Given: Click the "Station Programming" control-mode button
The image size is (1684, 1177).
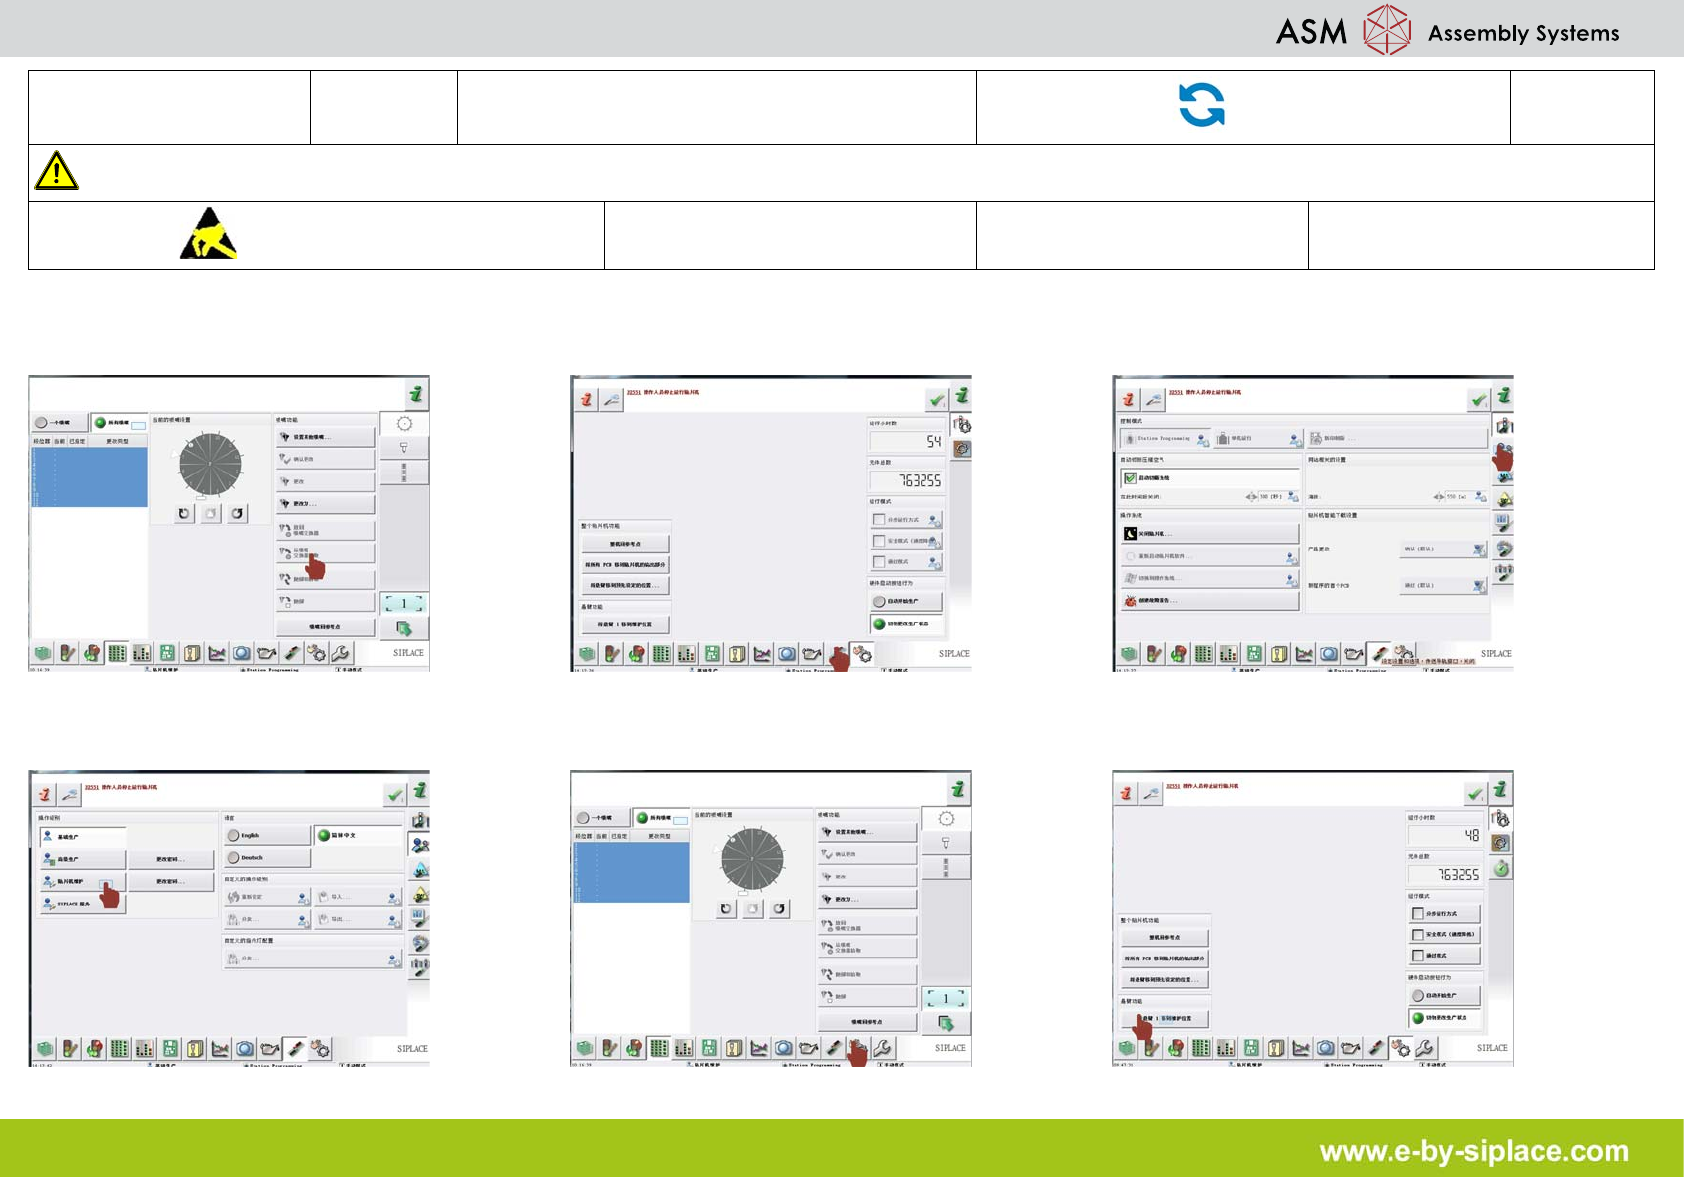Looking at the screenshot, I should 1164,439.
